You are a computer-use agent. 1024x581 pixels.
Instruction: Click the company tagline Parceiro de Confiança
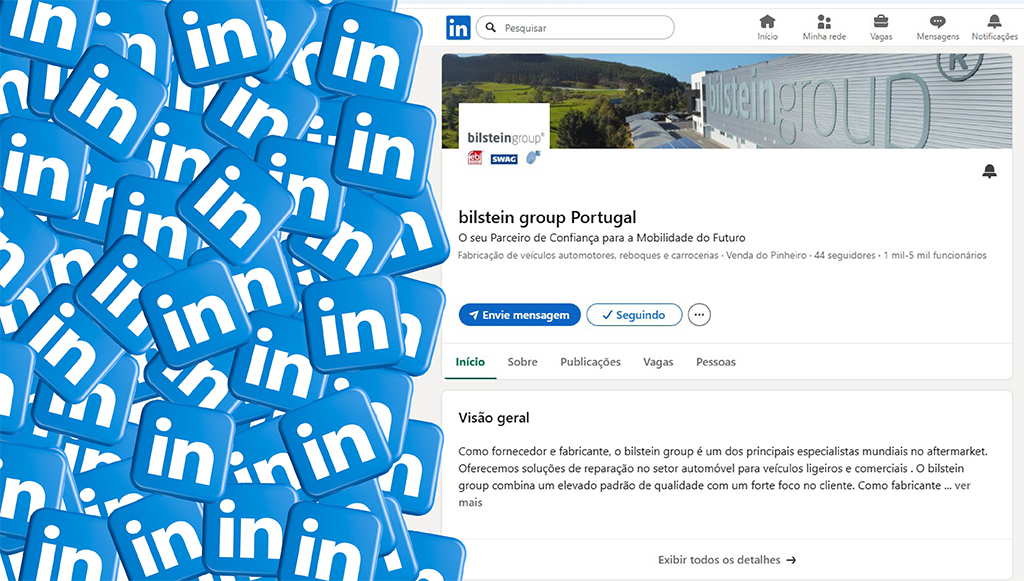(x=601, y=238)
